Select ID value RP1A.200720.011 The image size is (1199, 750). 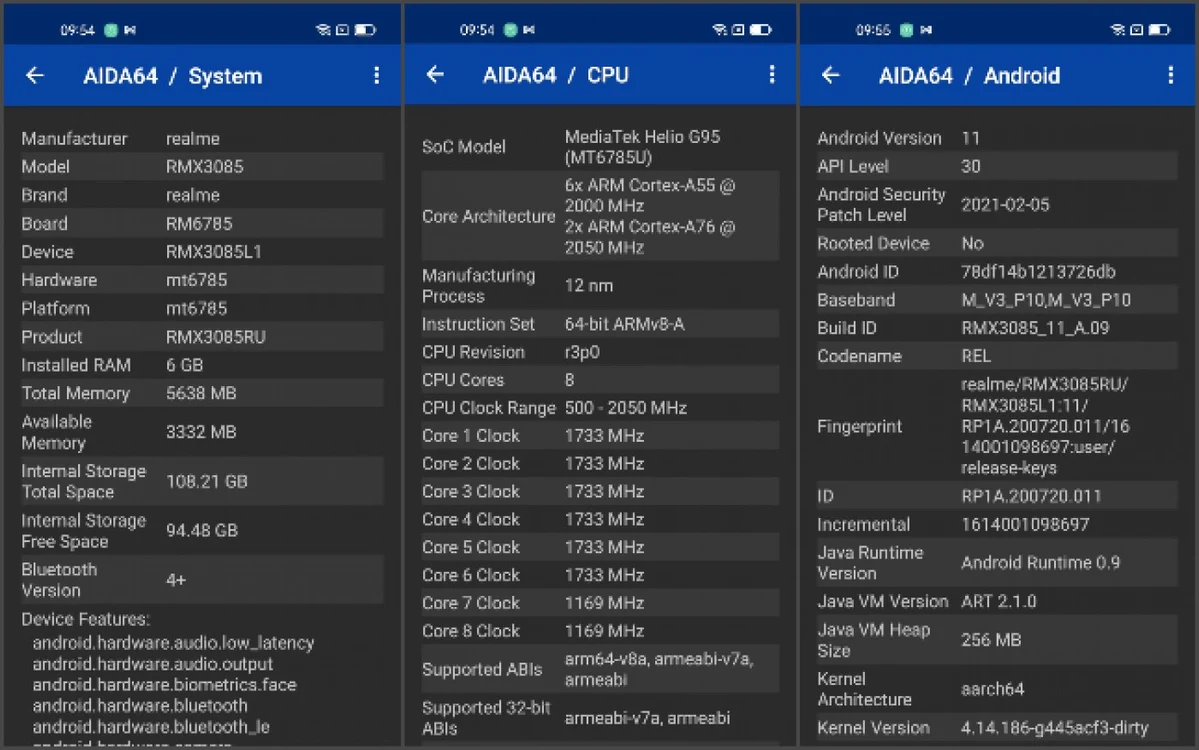(x=1031, y=496)
